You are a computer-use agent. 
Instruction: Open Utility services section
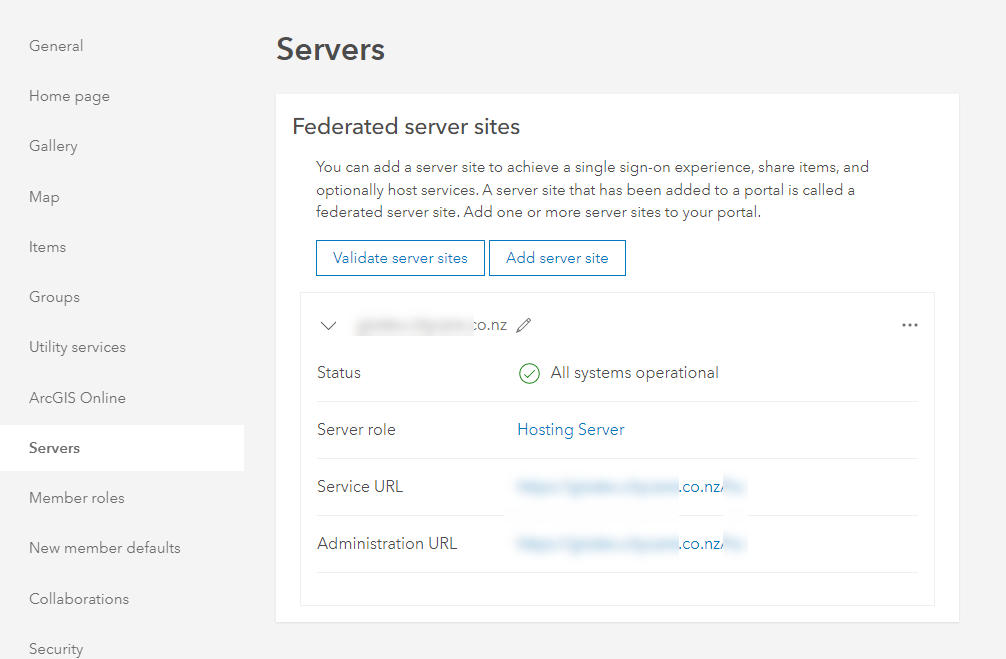point(77,347)
